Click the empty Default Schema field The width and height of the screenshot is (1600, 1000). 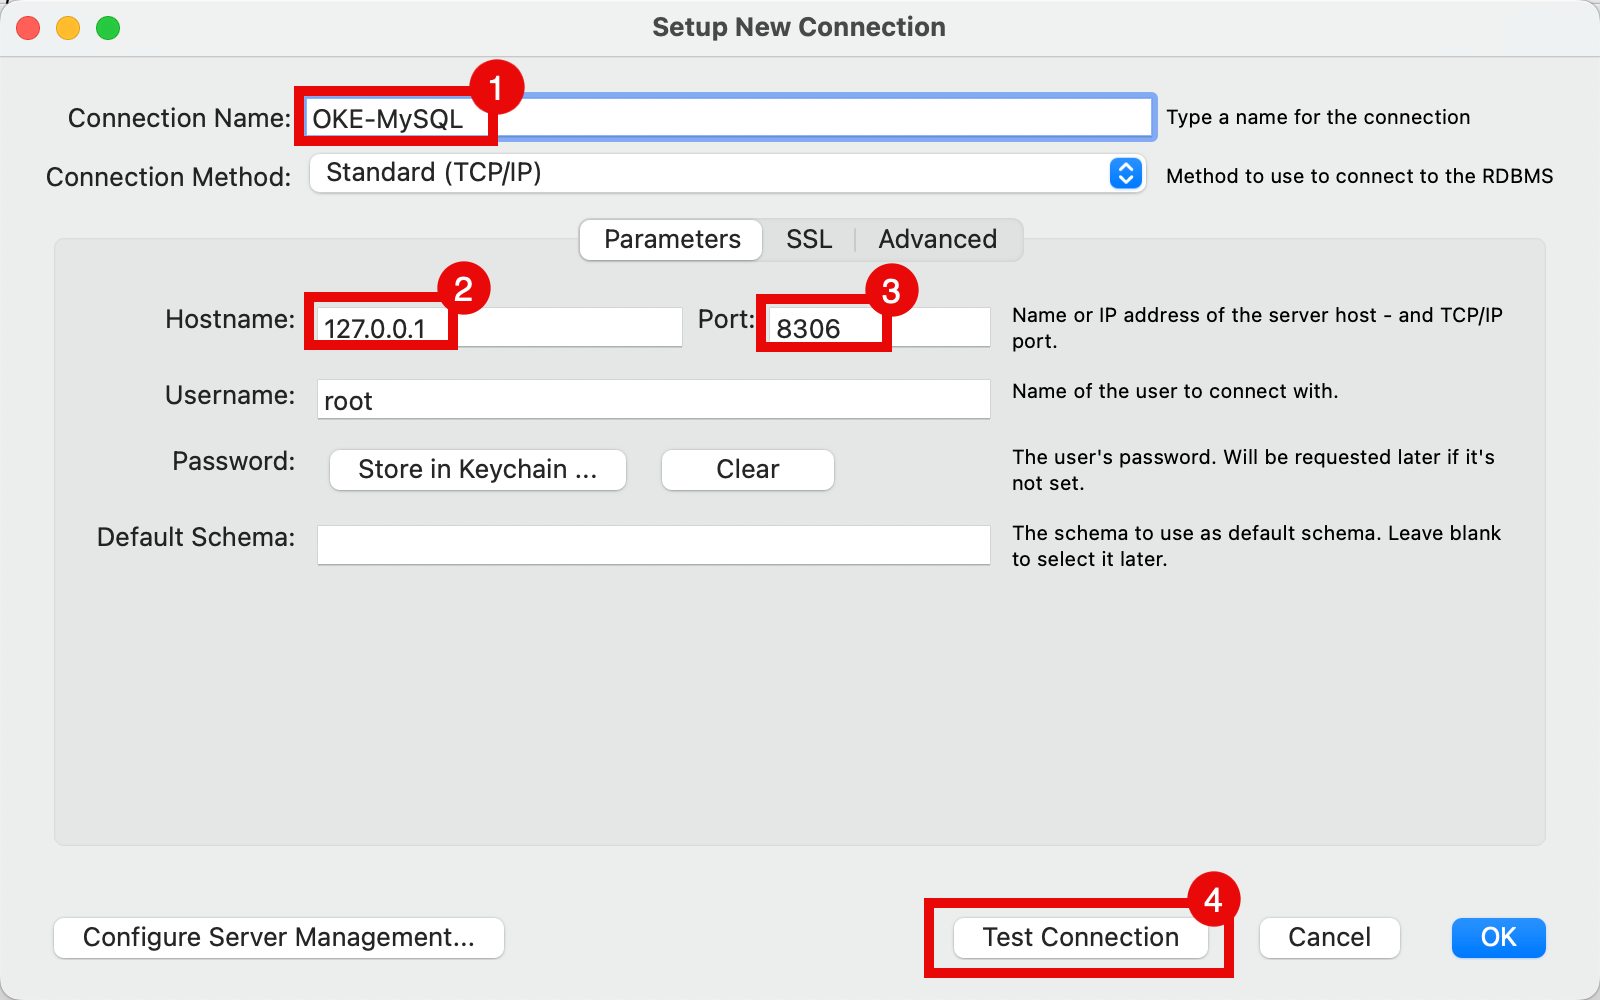click(x=652, y=545)
